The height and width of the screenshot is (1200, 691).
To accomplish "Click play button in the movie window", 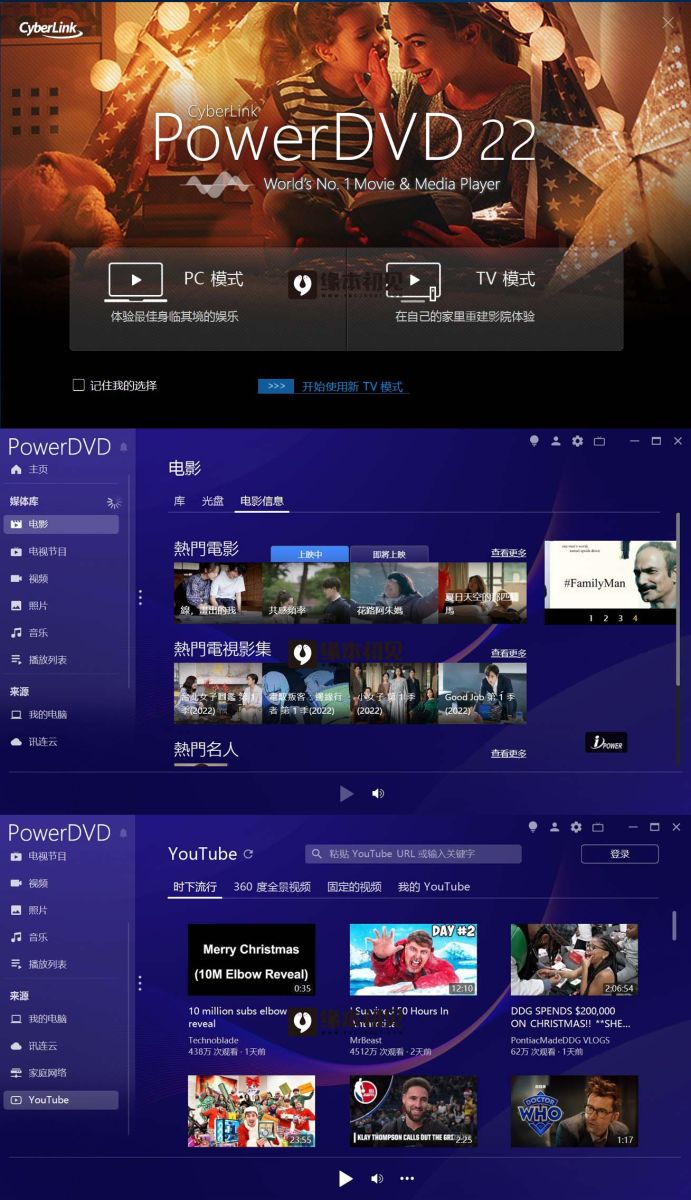I will pyautogui.click(x=346, y=793).
